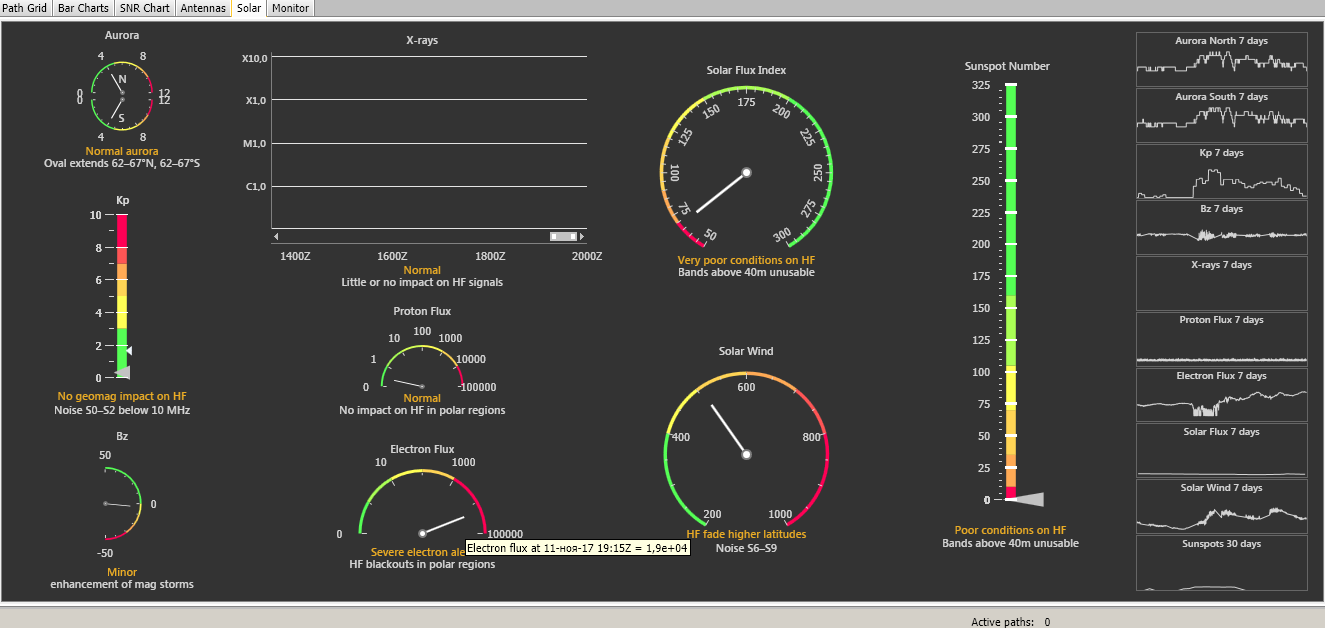Image resolution: width=1325 pixels, height=628 pixels.
Task: Click the '1400Z' time axis label
Action: pos(295,256)
